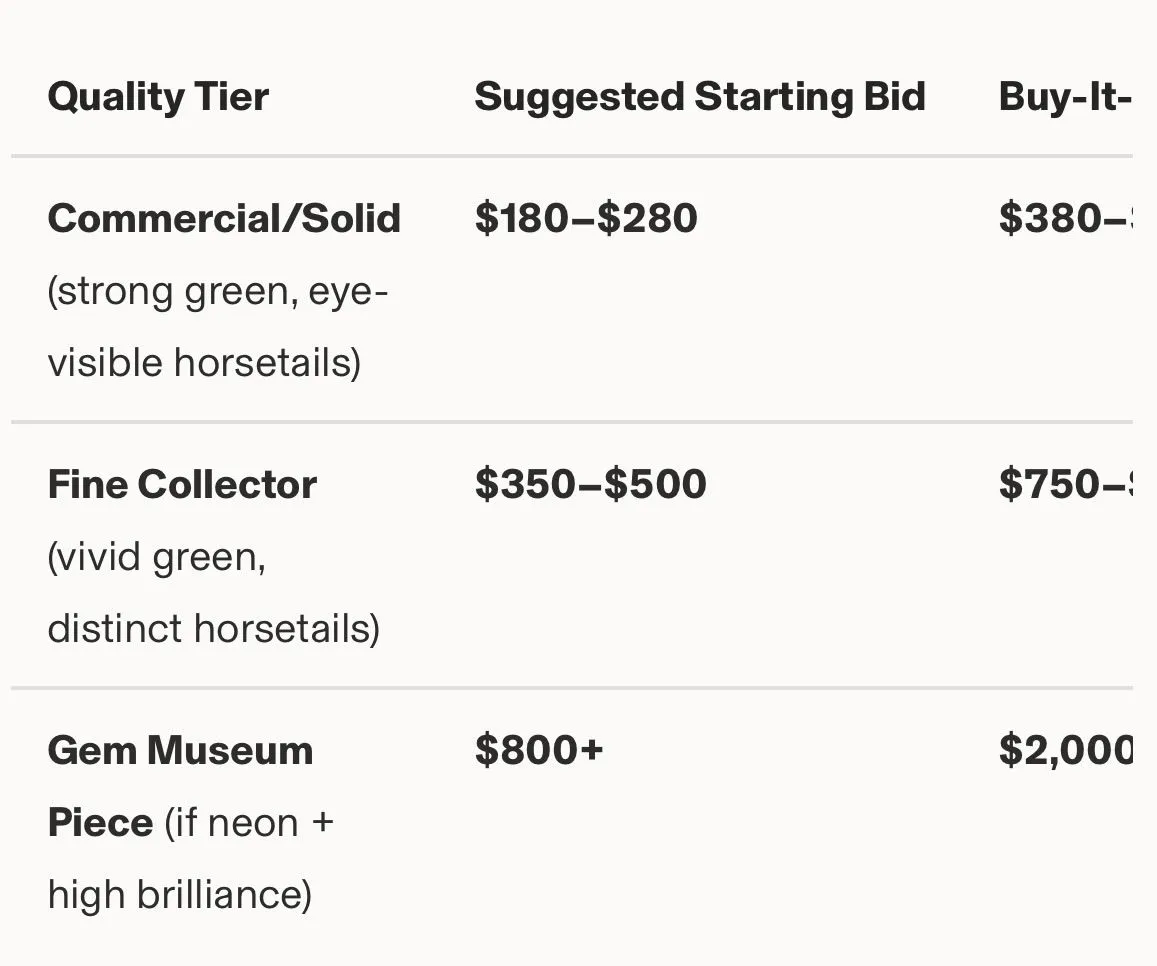Click the distinct horsetails text line
This screenshot has height=966, width=1157.
(x=214, y=629)
